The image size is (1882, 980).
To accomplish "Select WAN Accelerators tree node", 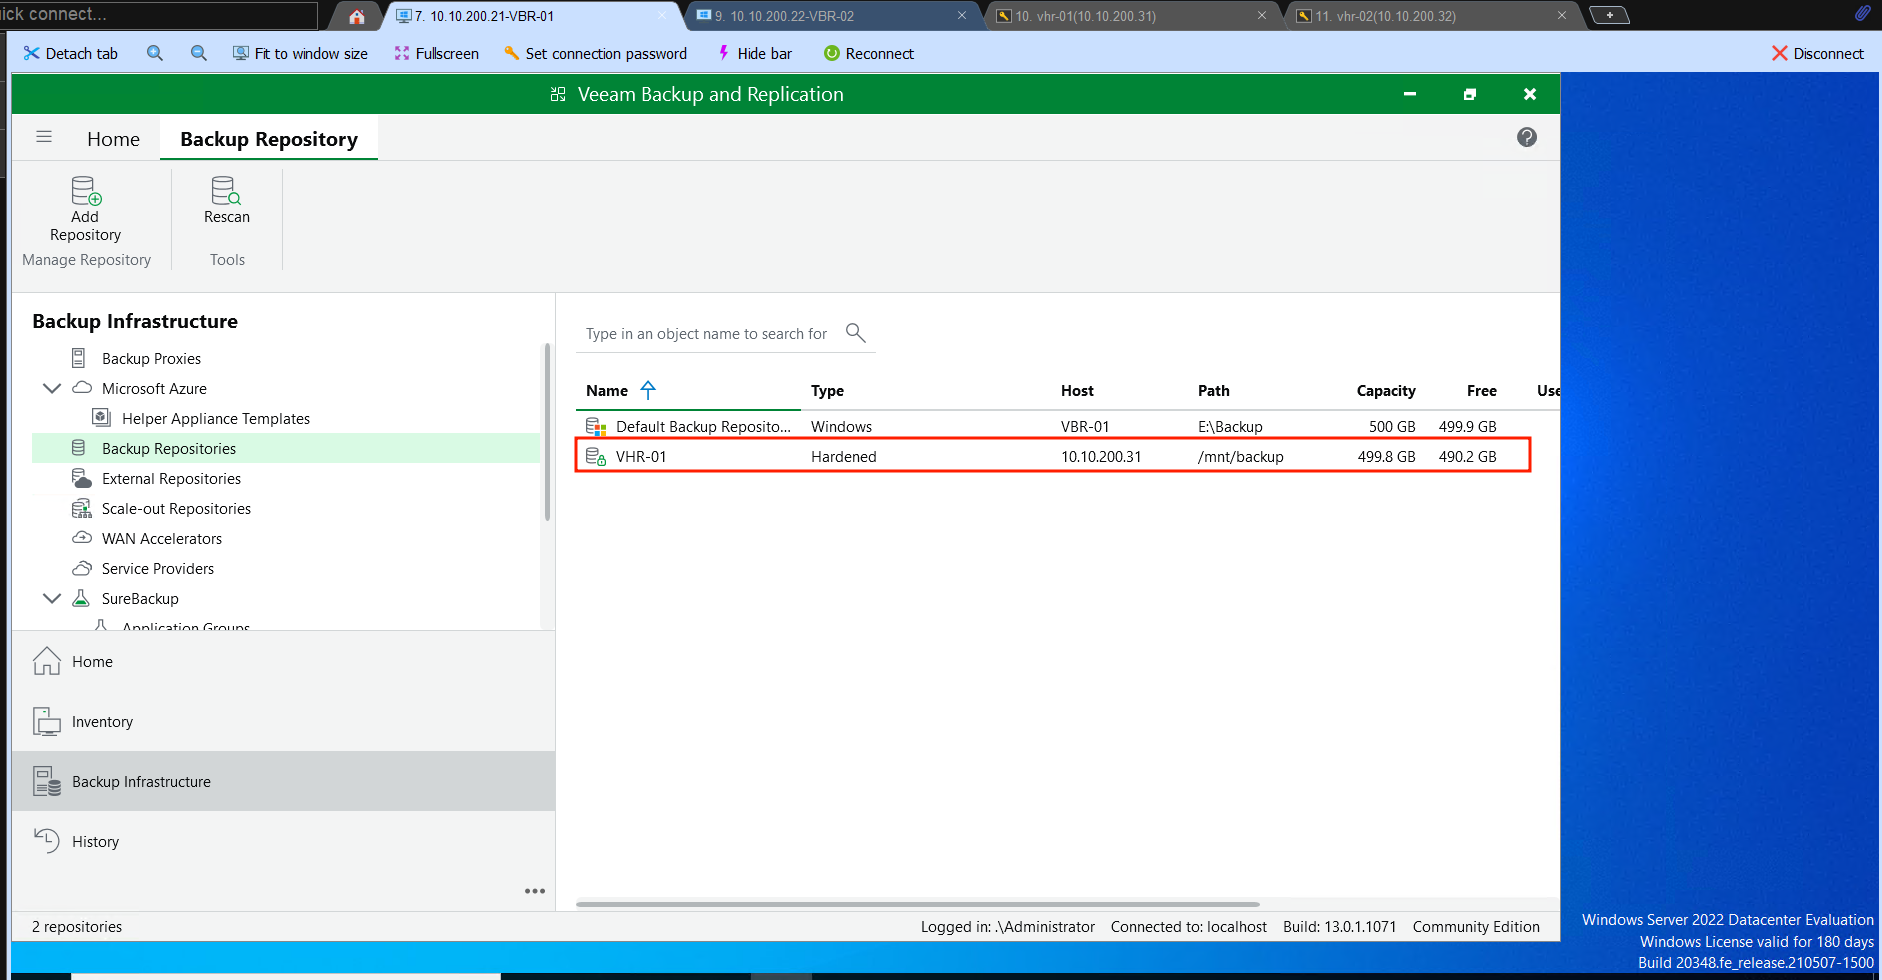I will pyautogui.click(x=162, y=538).
